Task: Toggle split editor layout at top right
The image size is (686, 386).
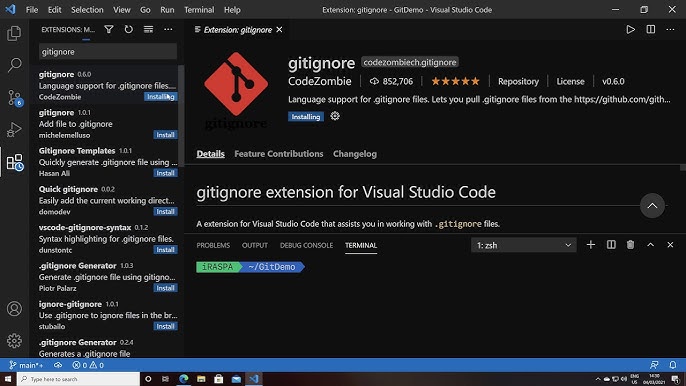Action: coord(651,29)
